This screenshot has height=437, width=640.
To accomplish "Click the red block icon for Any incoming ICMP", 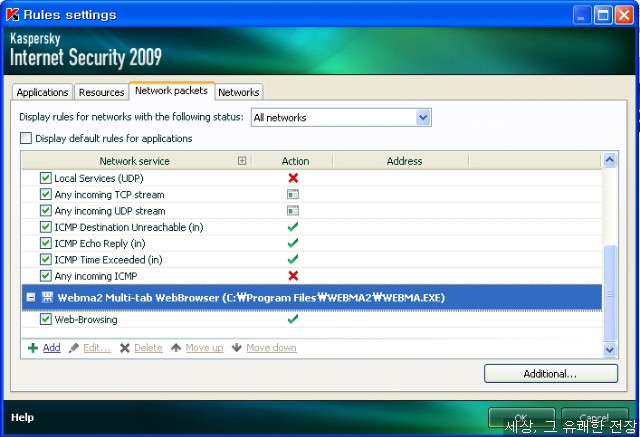I will (293, 276).
